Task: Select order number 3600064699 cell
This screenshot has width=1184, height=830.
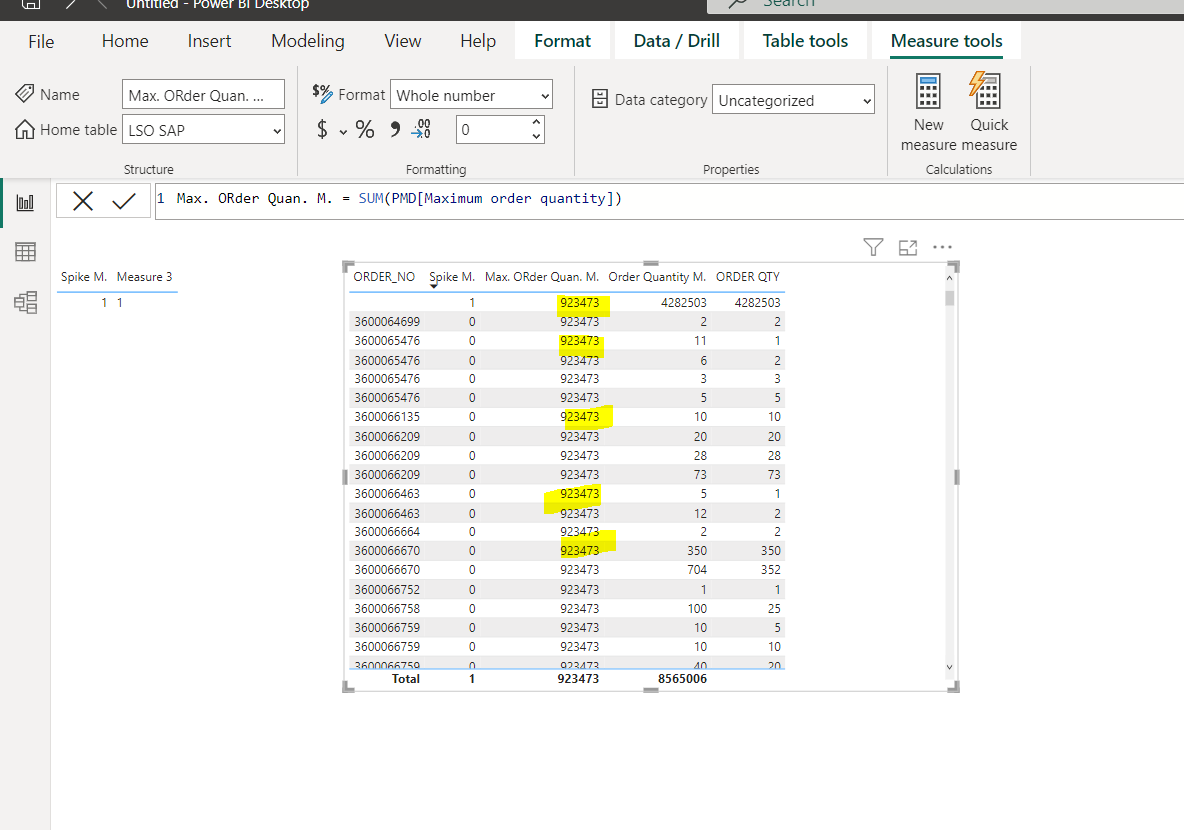Action: click(x=387, y=322)
